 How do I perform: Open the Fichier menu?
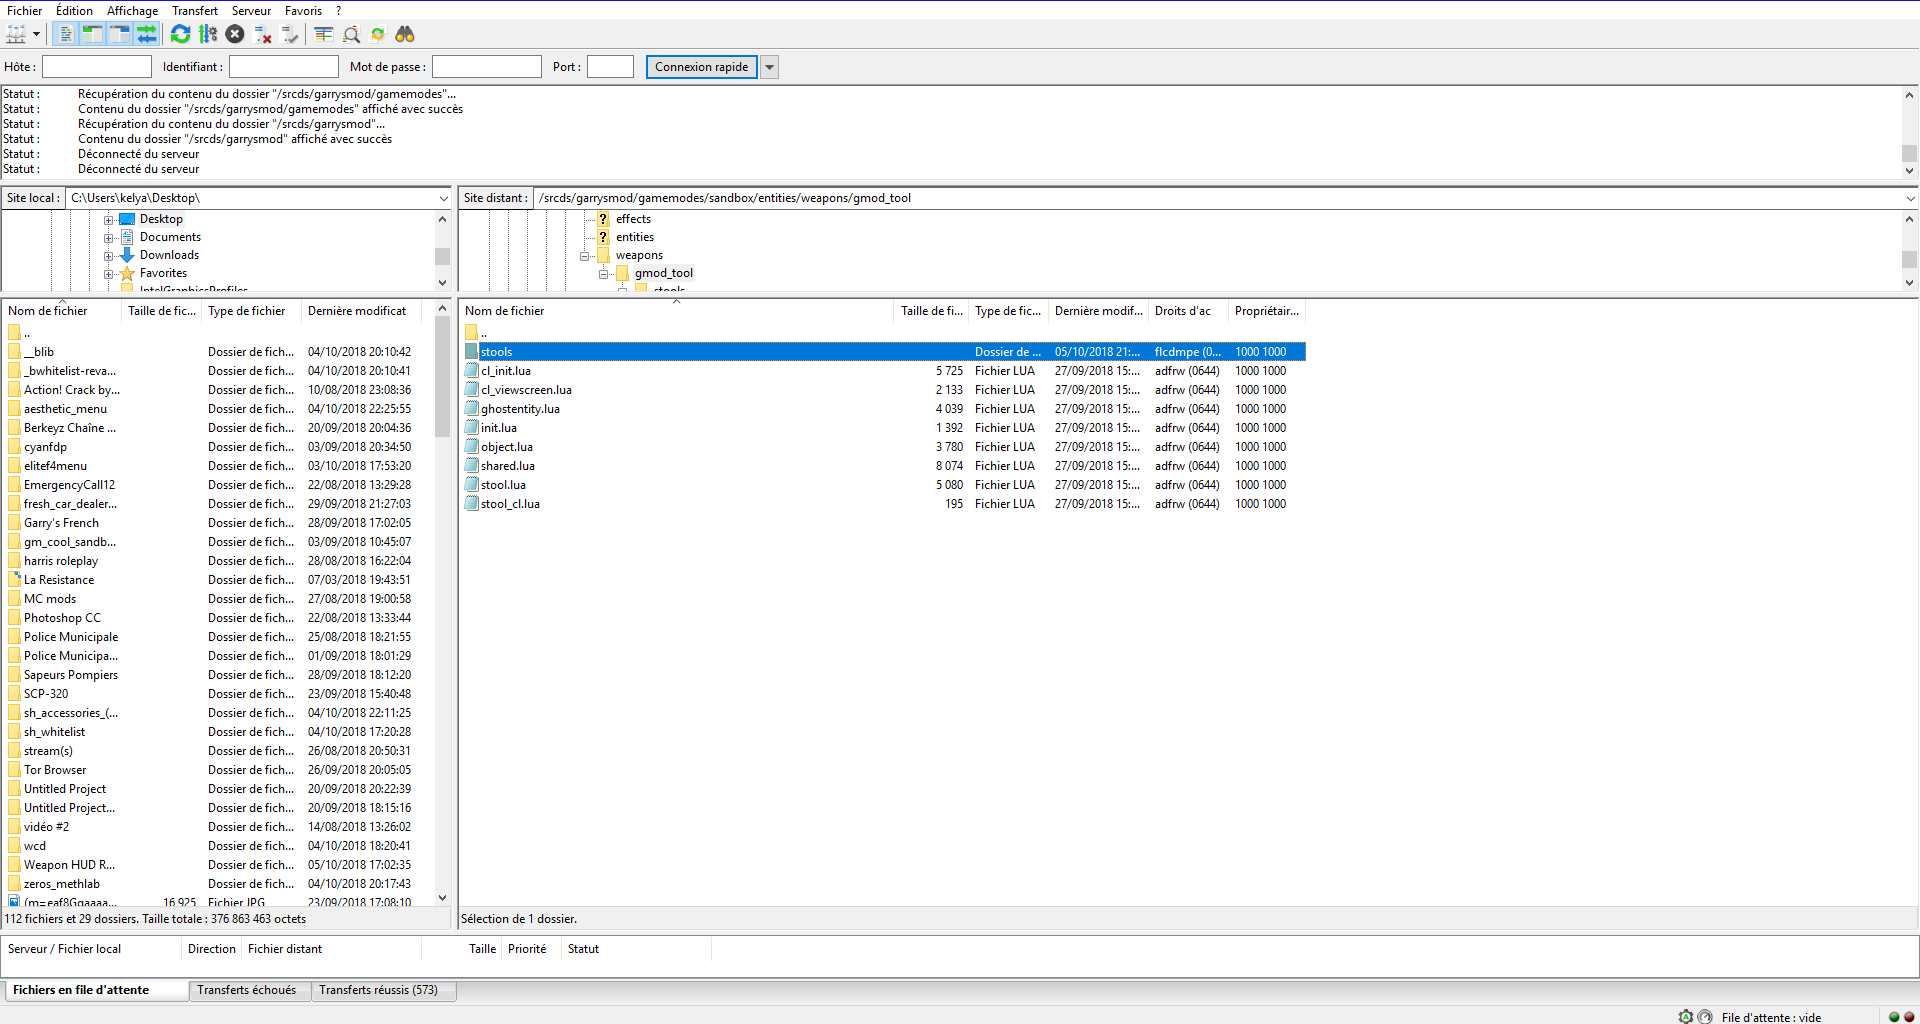pyautogui.click(x=24, y=11)
